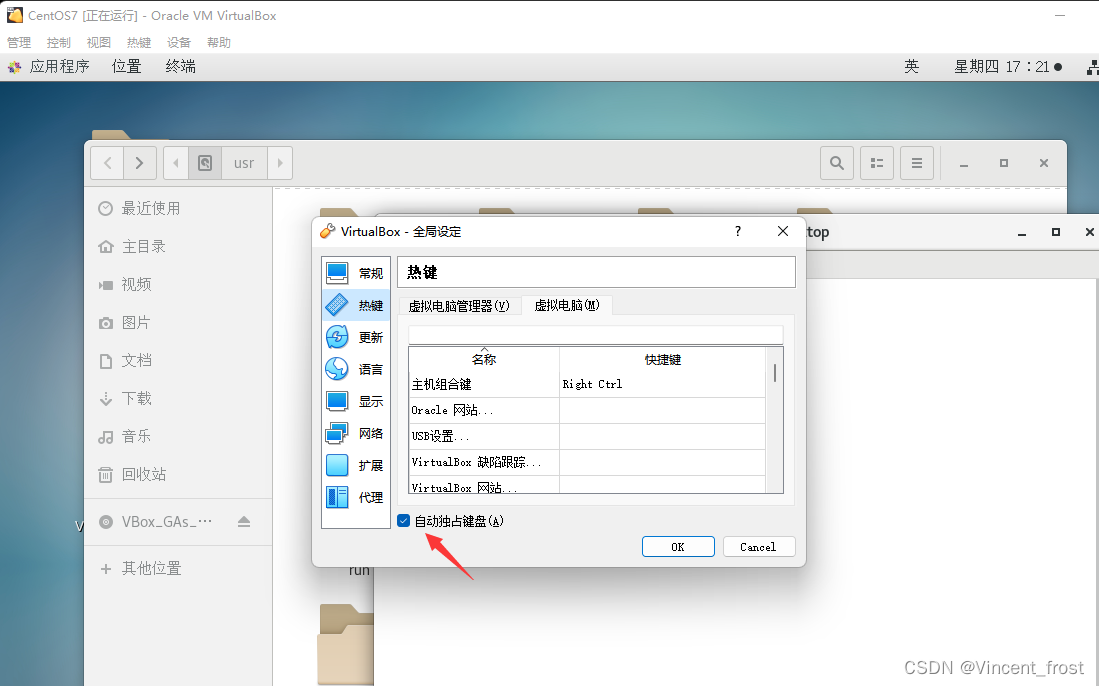Viewport: 1099px width, 686px height.
Task: Toggle list view in file manager
Action: tap(877, 163)
